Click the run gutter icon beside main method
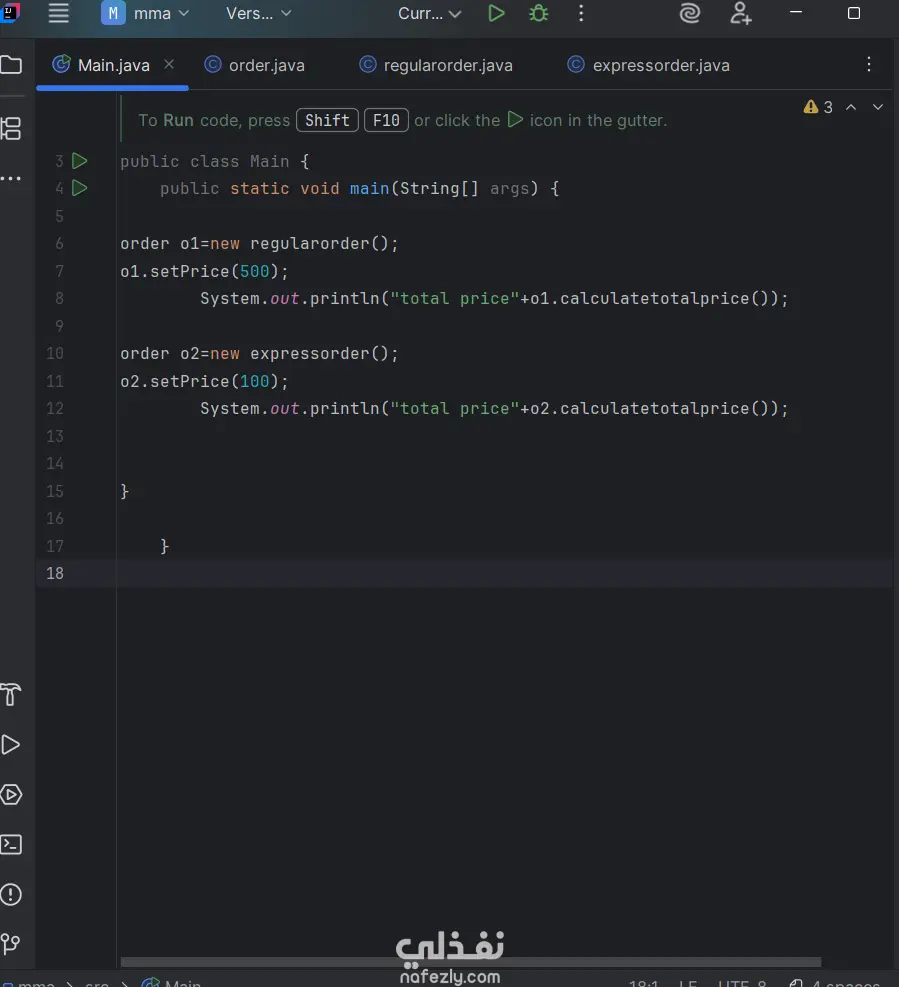Image resolution: width=899 pixels, height=987 pixels. tap(79, 188)
